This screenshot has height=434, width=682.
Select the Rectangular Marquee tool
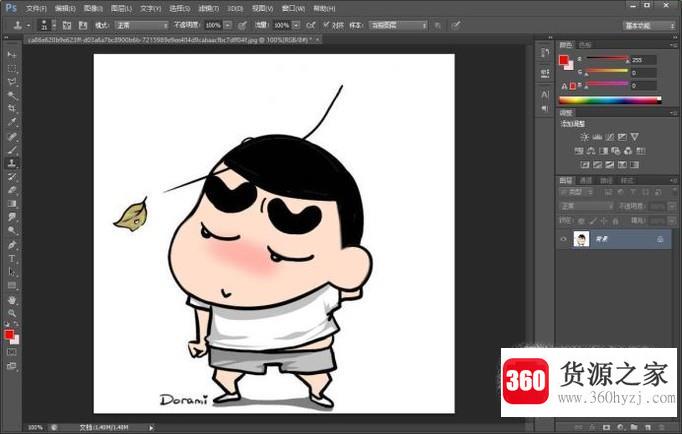tap(12, 69)
